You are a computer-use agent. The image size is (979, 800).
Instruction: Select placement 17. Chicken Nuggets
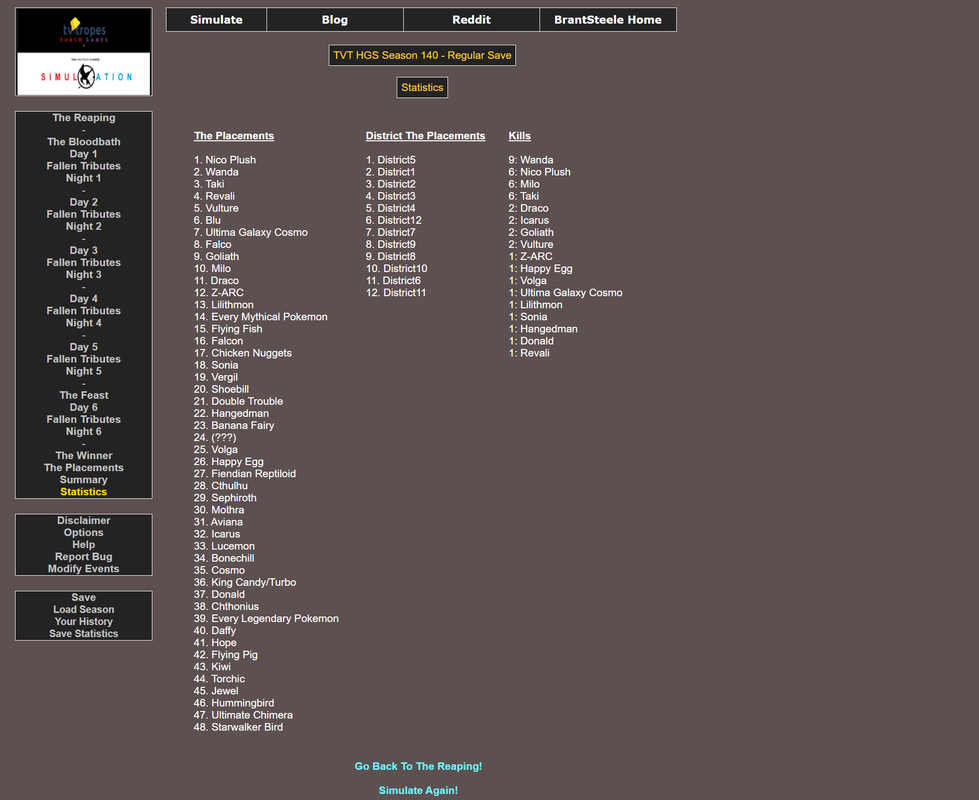[x=243, y=353]
